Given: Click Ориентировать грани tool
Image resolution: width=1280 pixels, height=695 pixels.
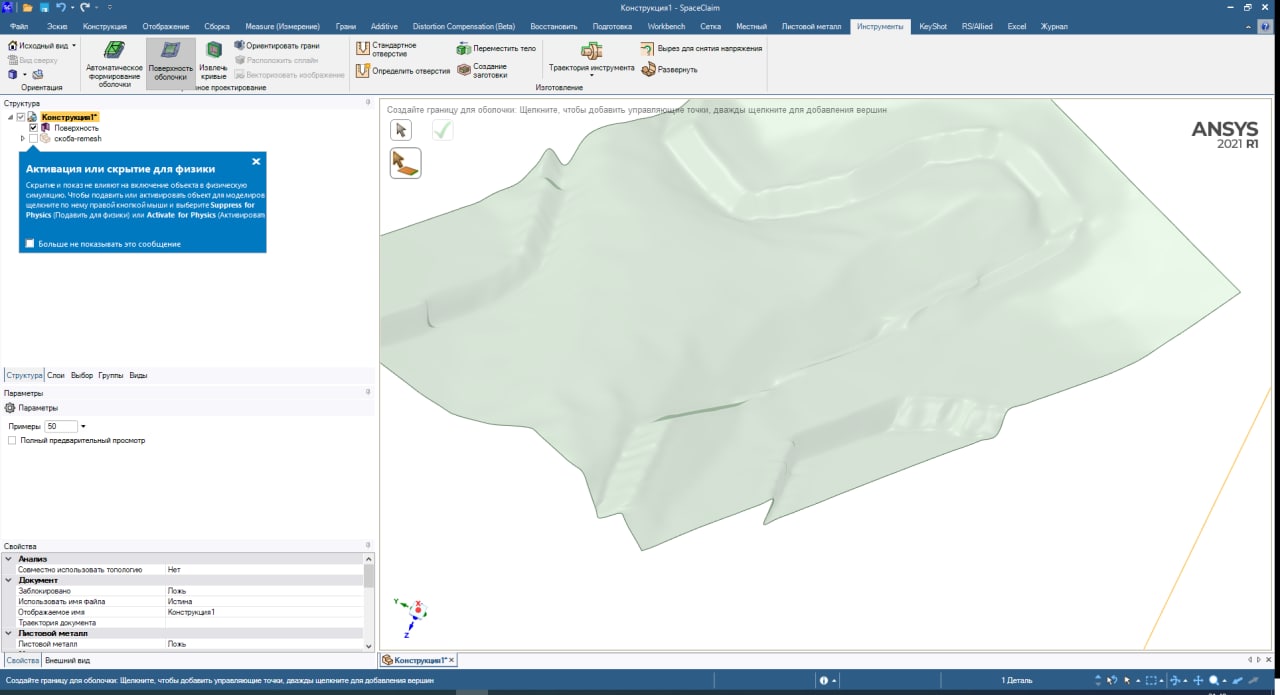Looking at the screenshot, I should (276, 46).
